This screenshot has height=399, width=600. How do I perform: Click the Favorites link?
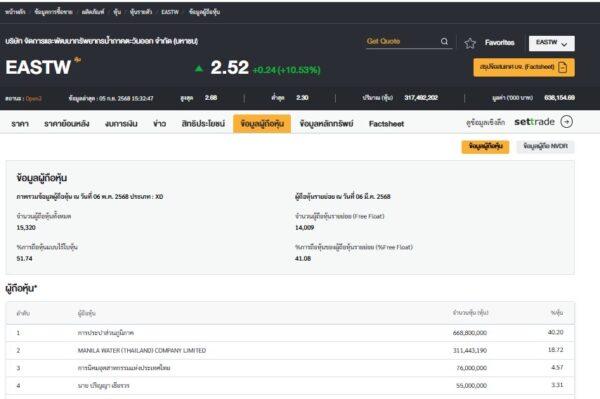pyautogui.click(x=499, y=42)
